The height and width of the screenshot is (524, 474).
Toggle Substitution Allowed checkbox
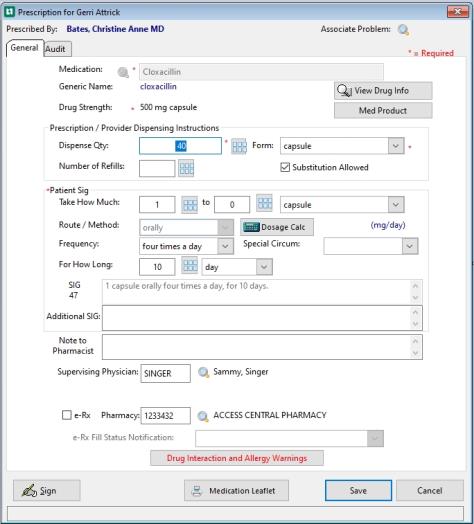[285, 167]
